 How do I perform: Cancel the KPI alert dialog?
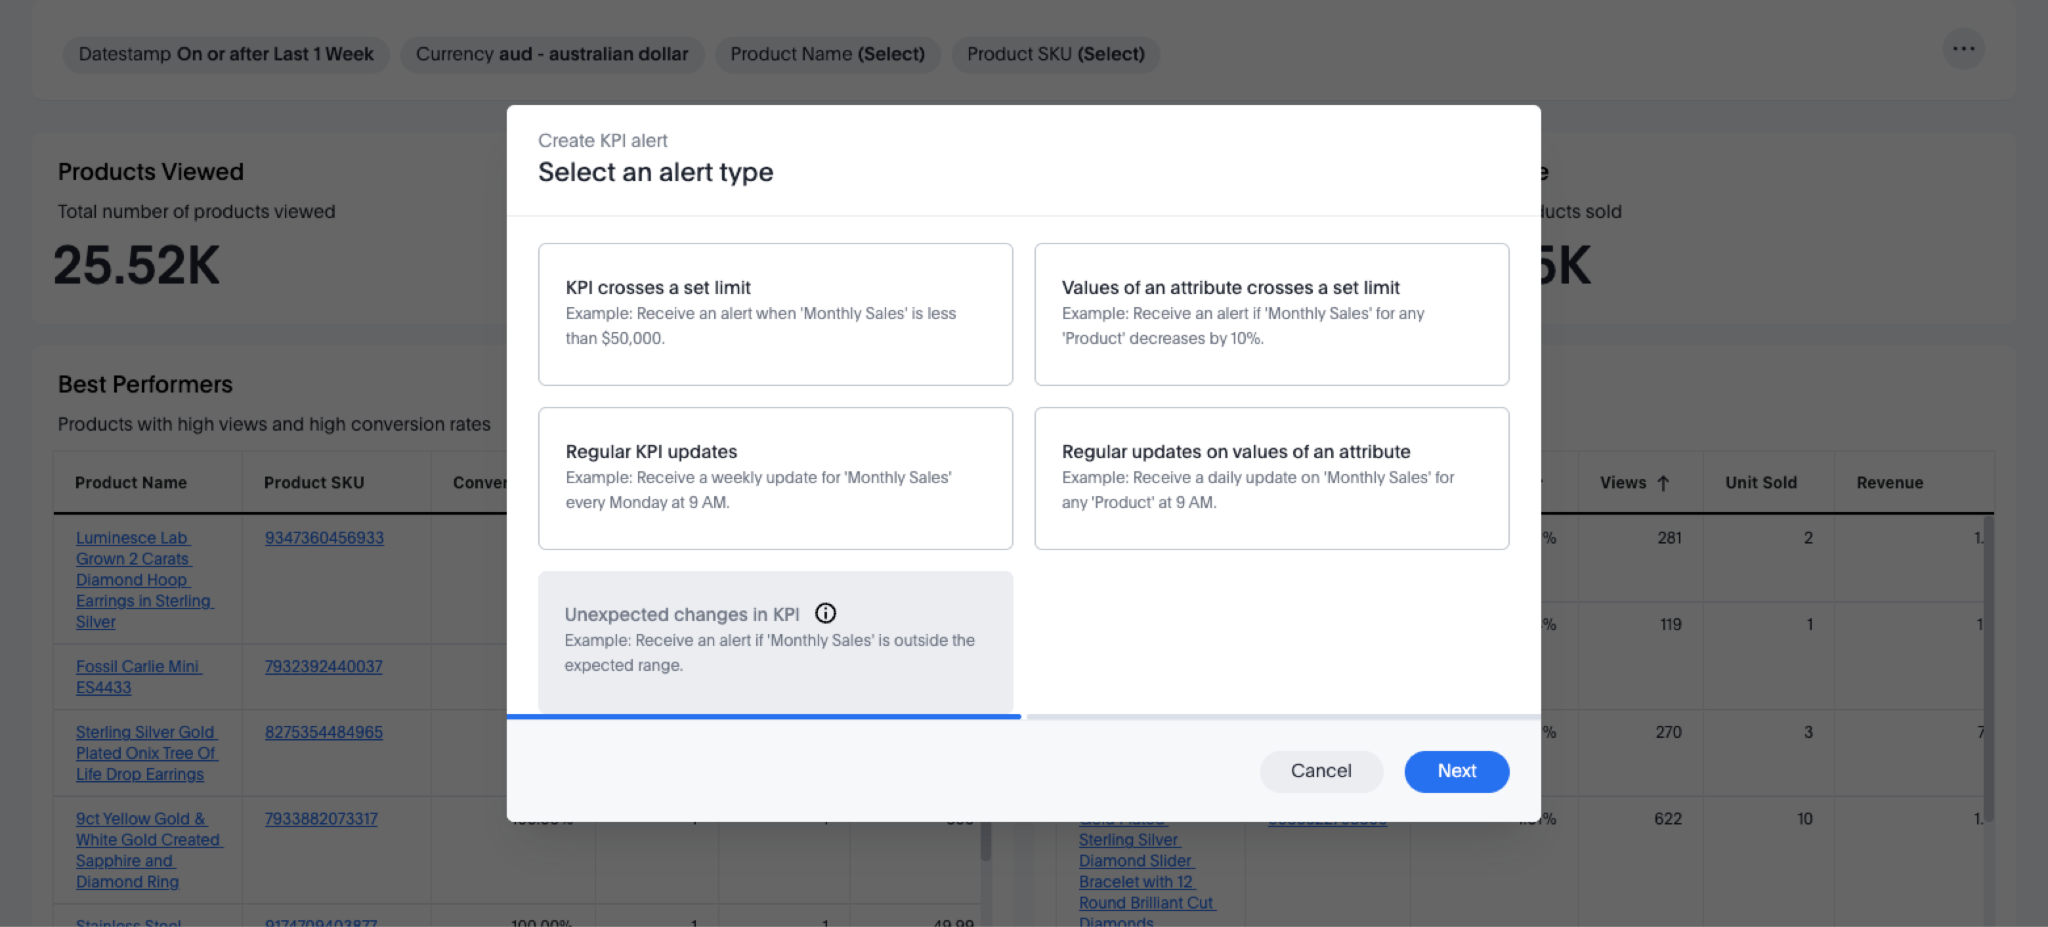tap(1320, 771)
